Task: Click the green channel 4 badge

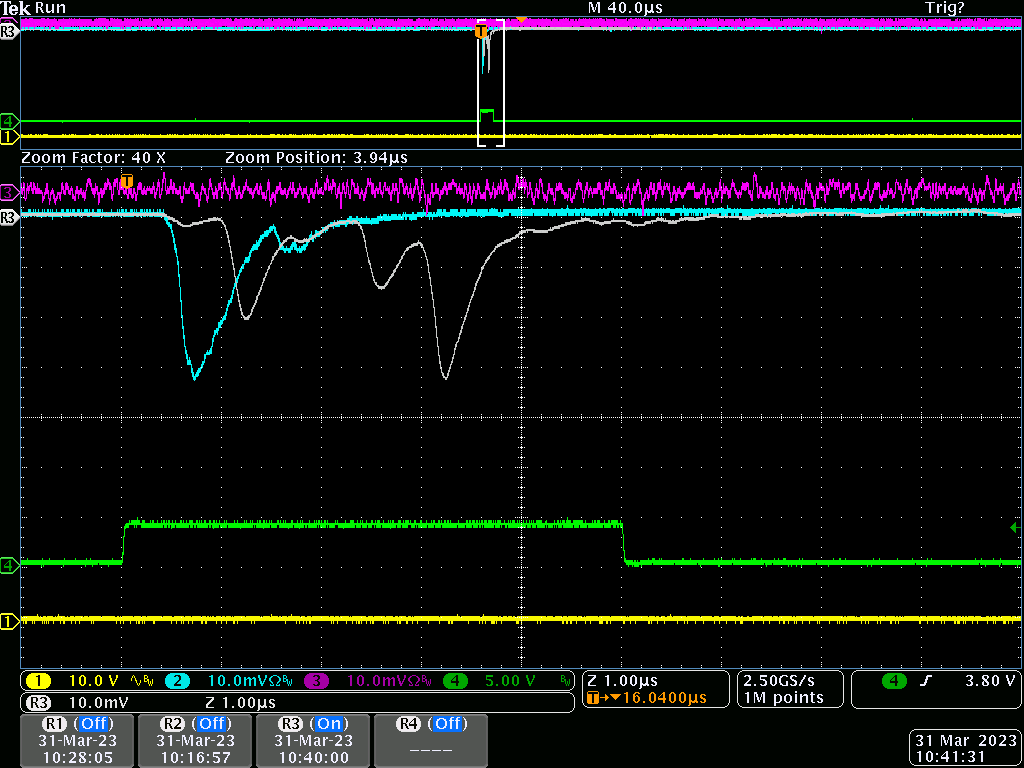Action: click(x=456, y=681)
